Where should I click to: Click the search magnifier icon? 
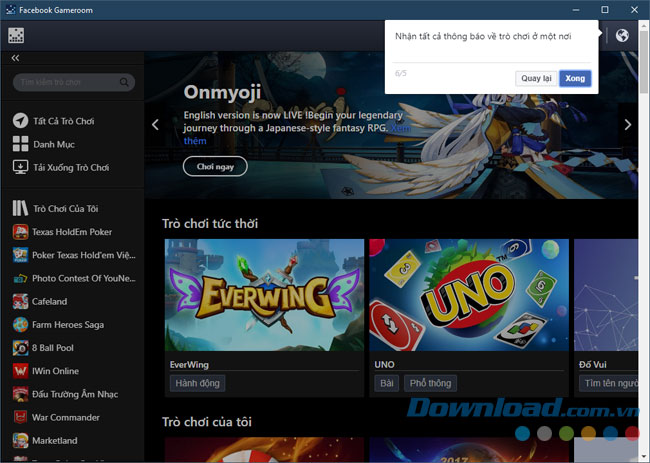[124, 82]
